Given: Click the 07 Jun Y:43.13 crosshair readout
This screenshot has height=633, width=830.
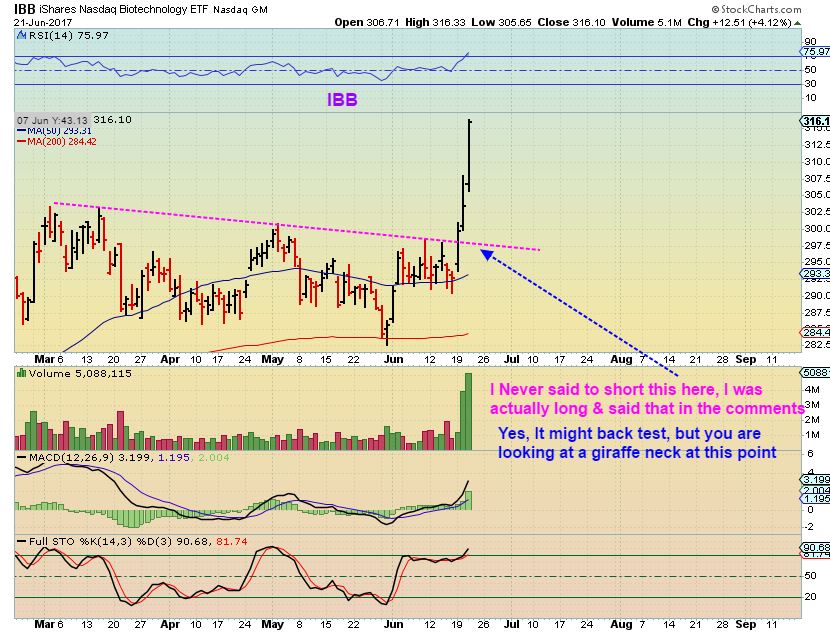Looking at the screenshot, I should tap(52, 120).
